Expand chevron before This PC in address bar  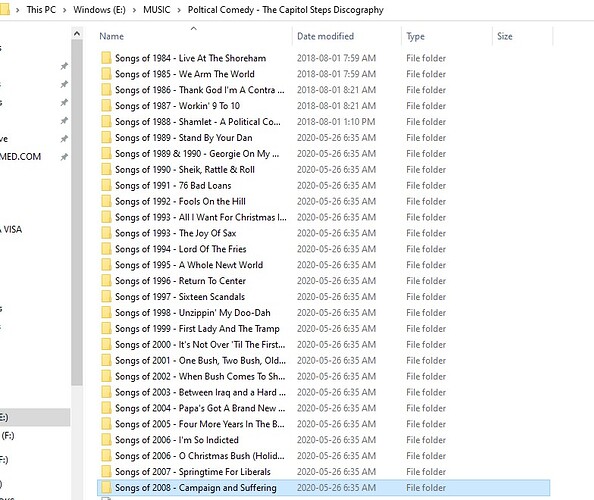tap(17, 10)
